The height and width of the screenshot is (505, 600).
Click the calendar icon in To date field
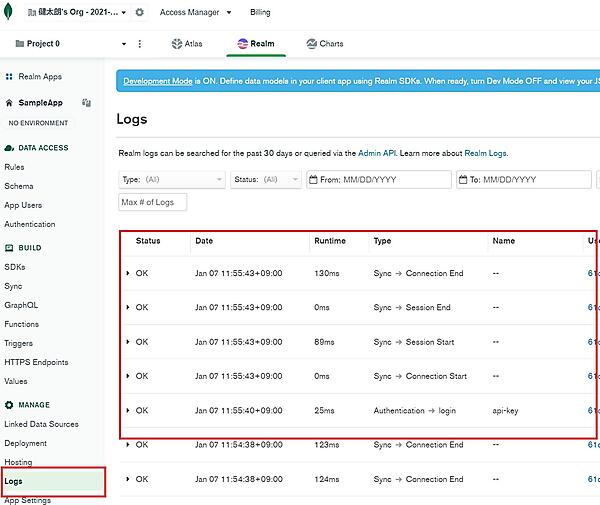463,180
